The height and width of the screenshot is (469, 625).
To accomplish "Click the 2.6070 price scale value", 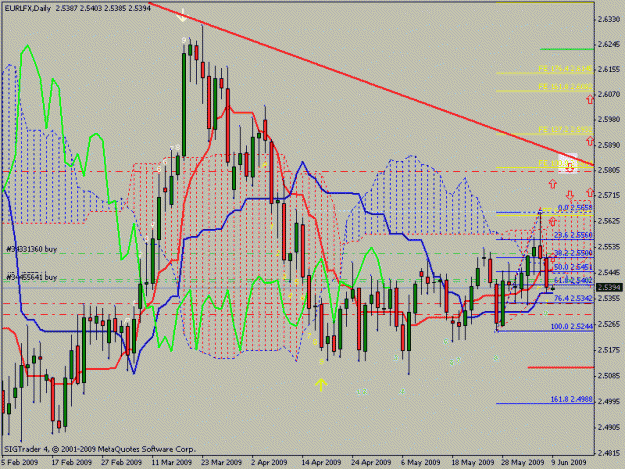I will [x=610, y=94].
